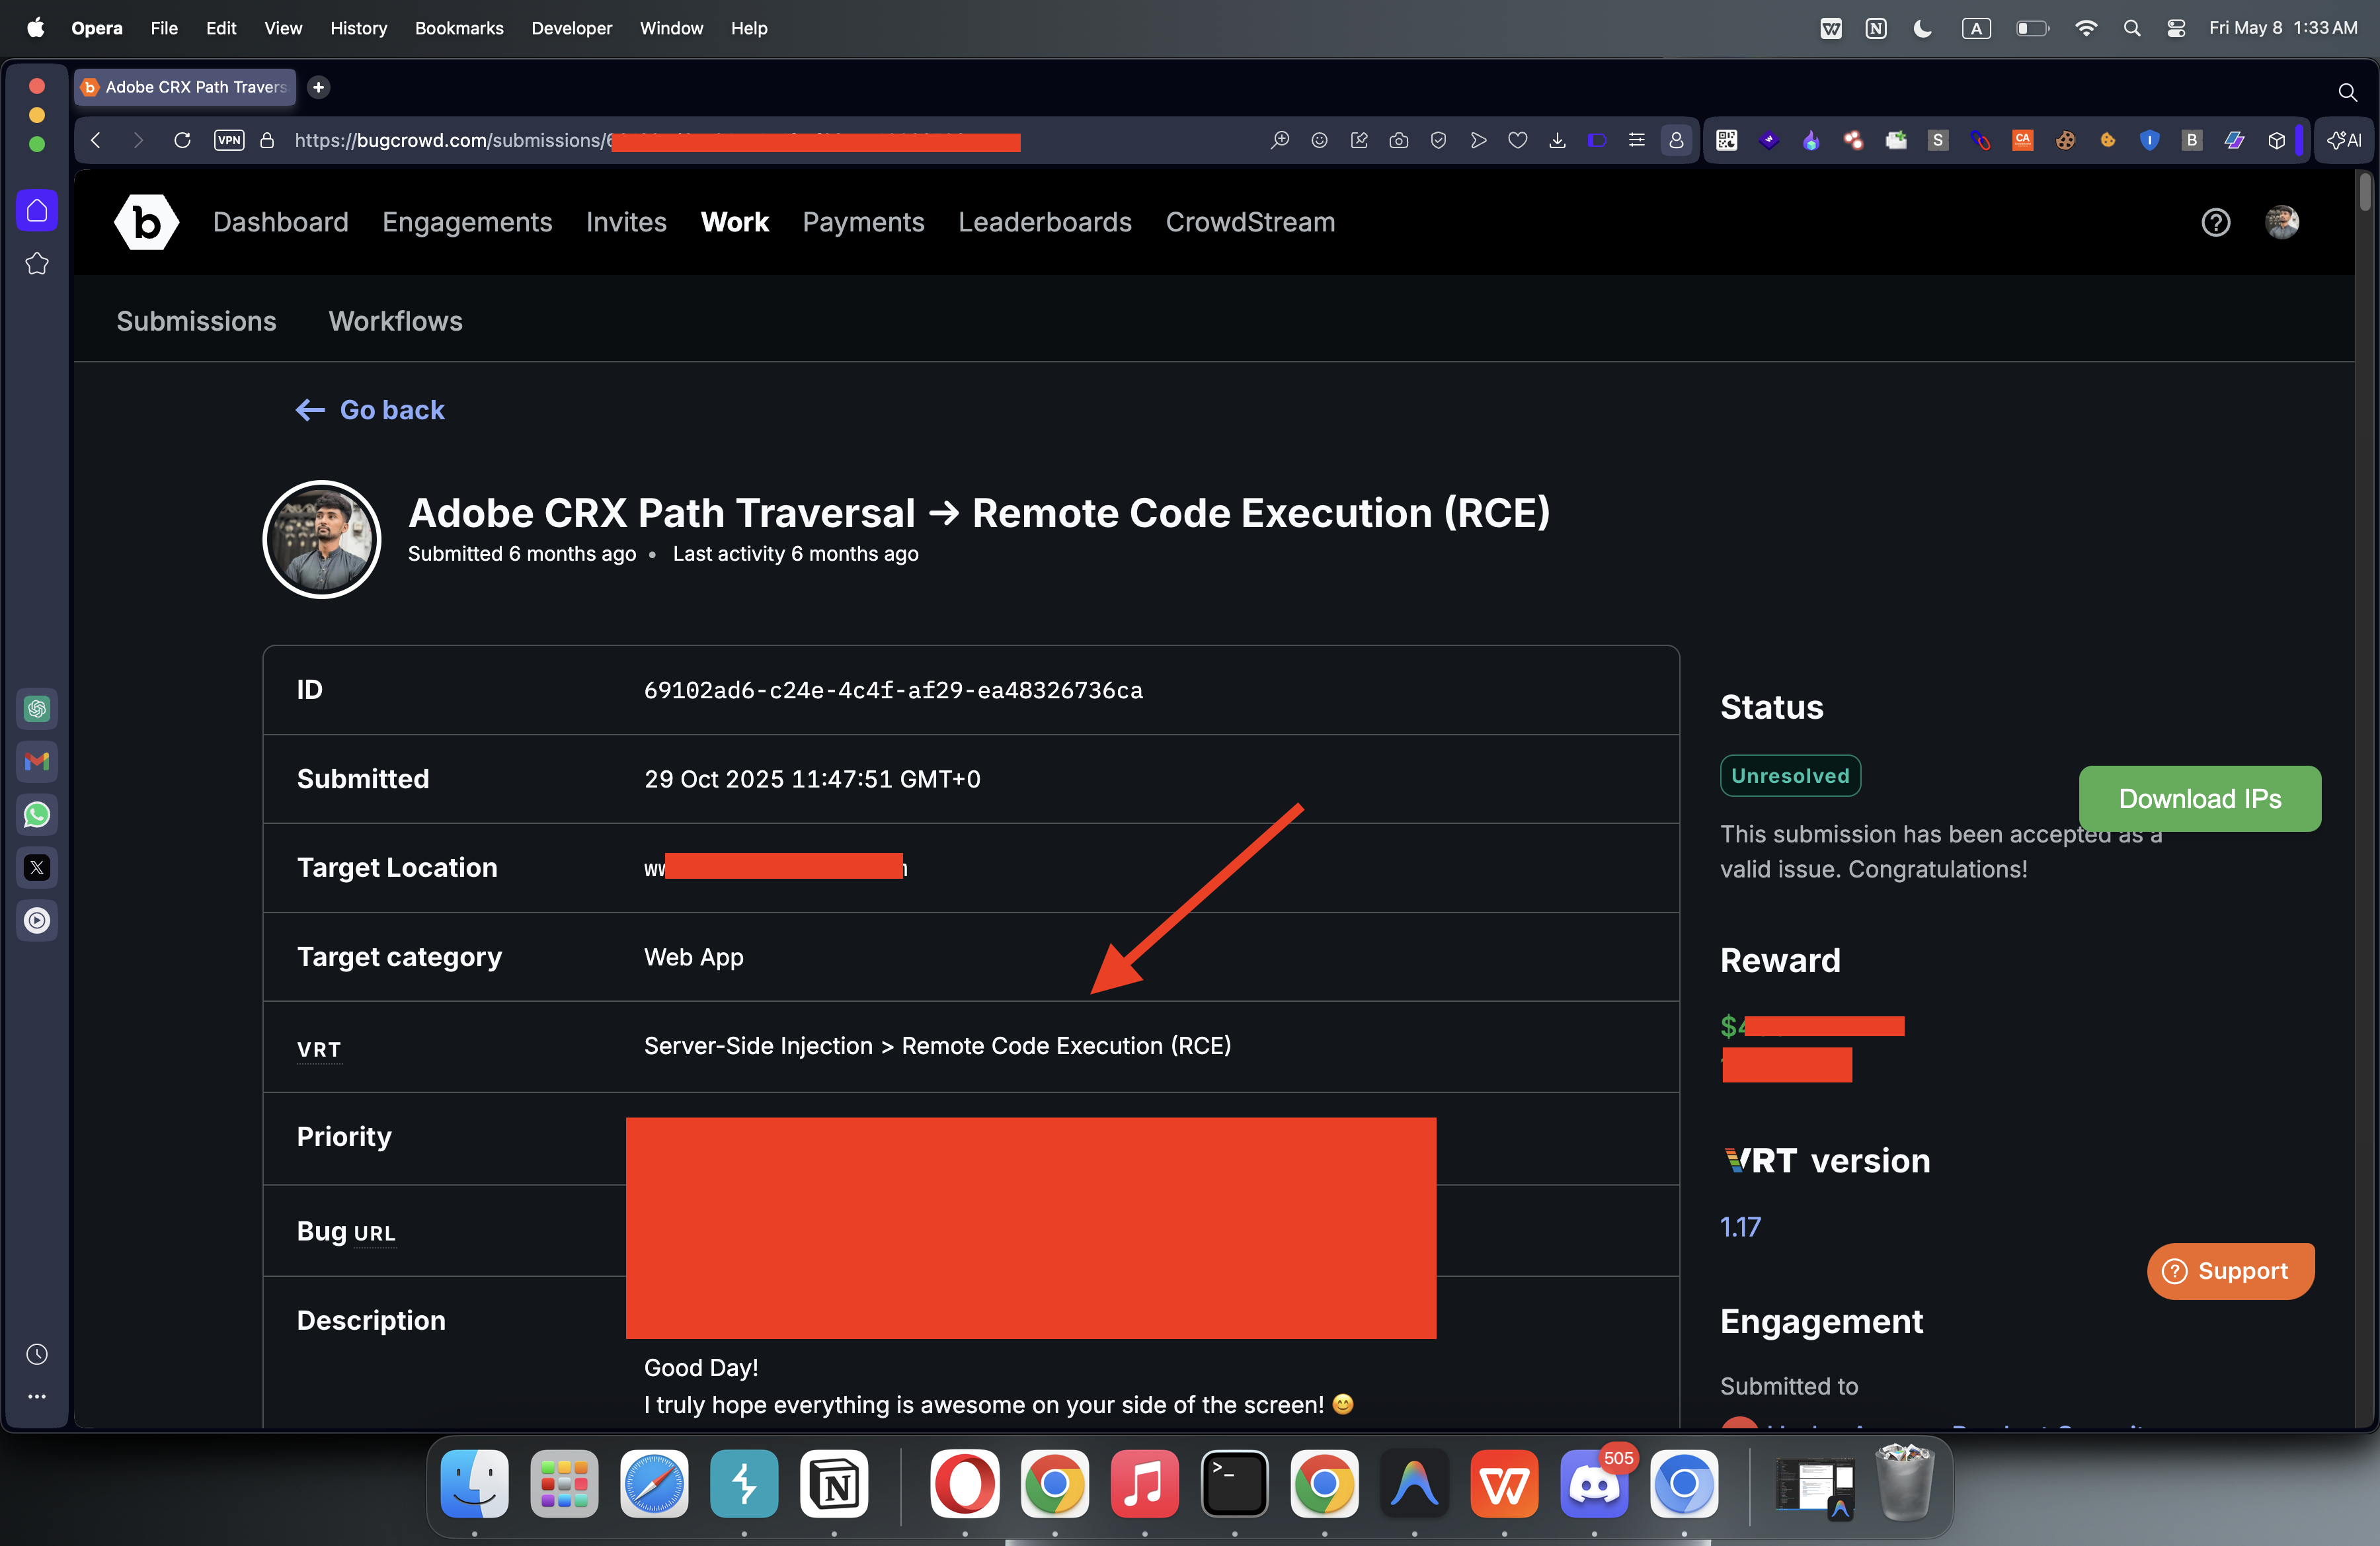The width and height of the screenshot is (2380, 1546).
Task: Click the '29 Oct 2025 11:47:51 GMT+0' text
Action: pyautogui.click(x=812, y=779)
